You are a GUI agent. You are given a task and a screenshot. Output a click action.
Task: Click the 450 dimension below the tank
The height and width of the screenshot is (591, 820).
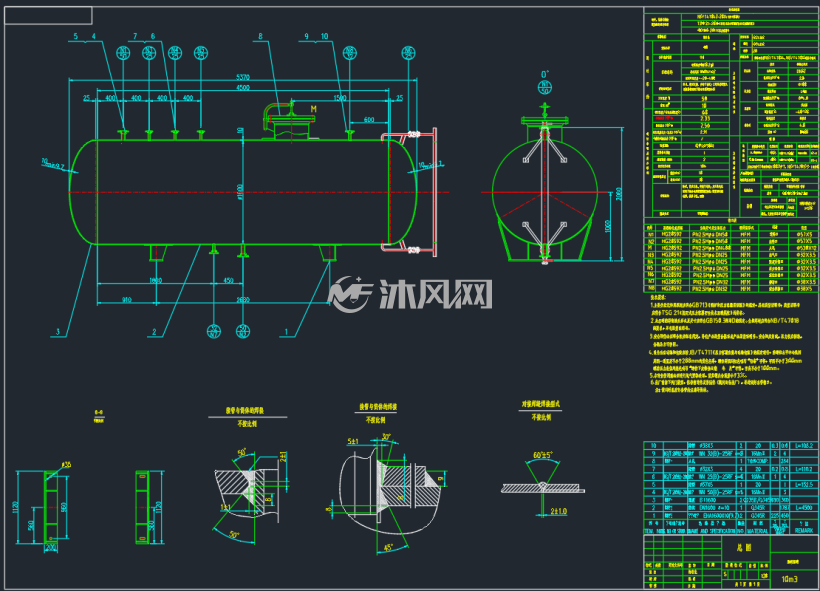point(229,281)
